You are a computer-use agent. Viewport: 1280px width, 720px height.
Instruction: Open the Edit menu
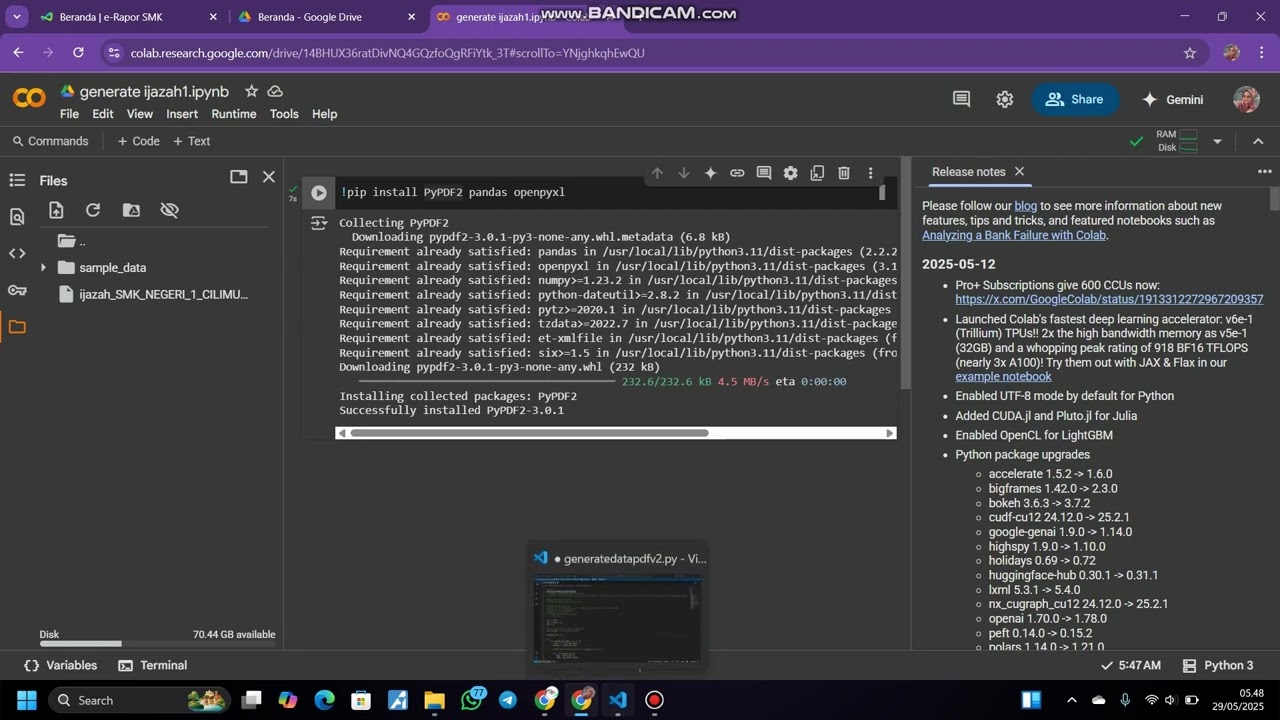point(103,114)
